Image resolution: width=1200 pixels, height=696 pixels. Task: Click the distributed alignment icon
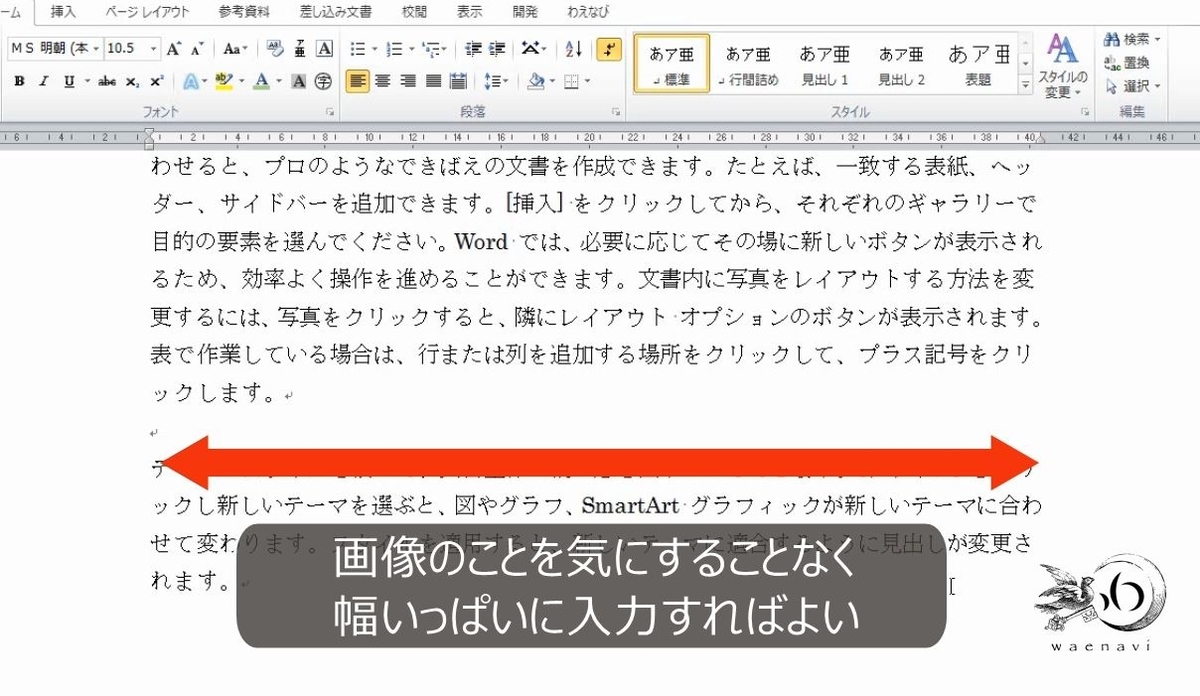pos(458,81)
